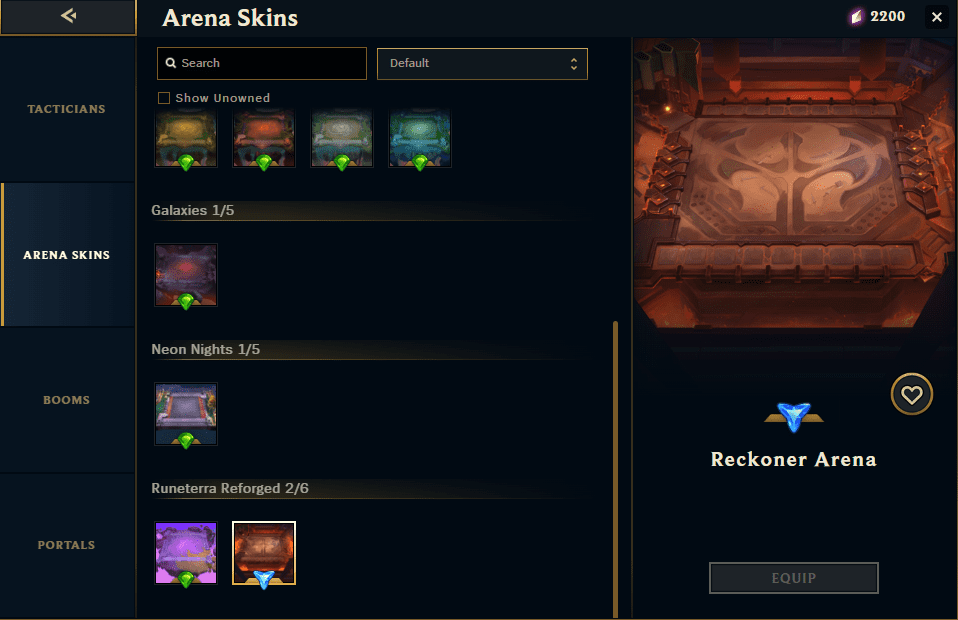This screenshot has height=620, width=958.
Task: Select the gray-green arena skin thumbnail
Action: (342, 139)
